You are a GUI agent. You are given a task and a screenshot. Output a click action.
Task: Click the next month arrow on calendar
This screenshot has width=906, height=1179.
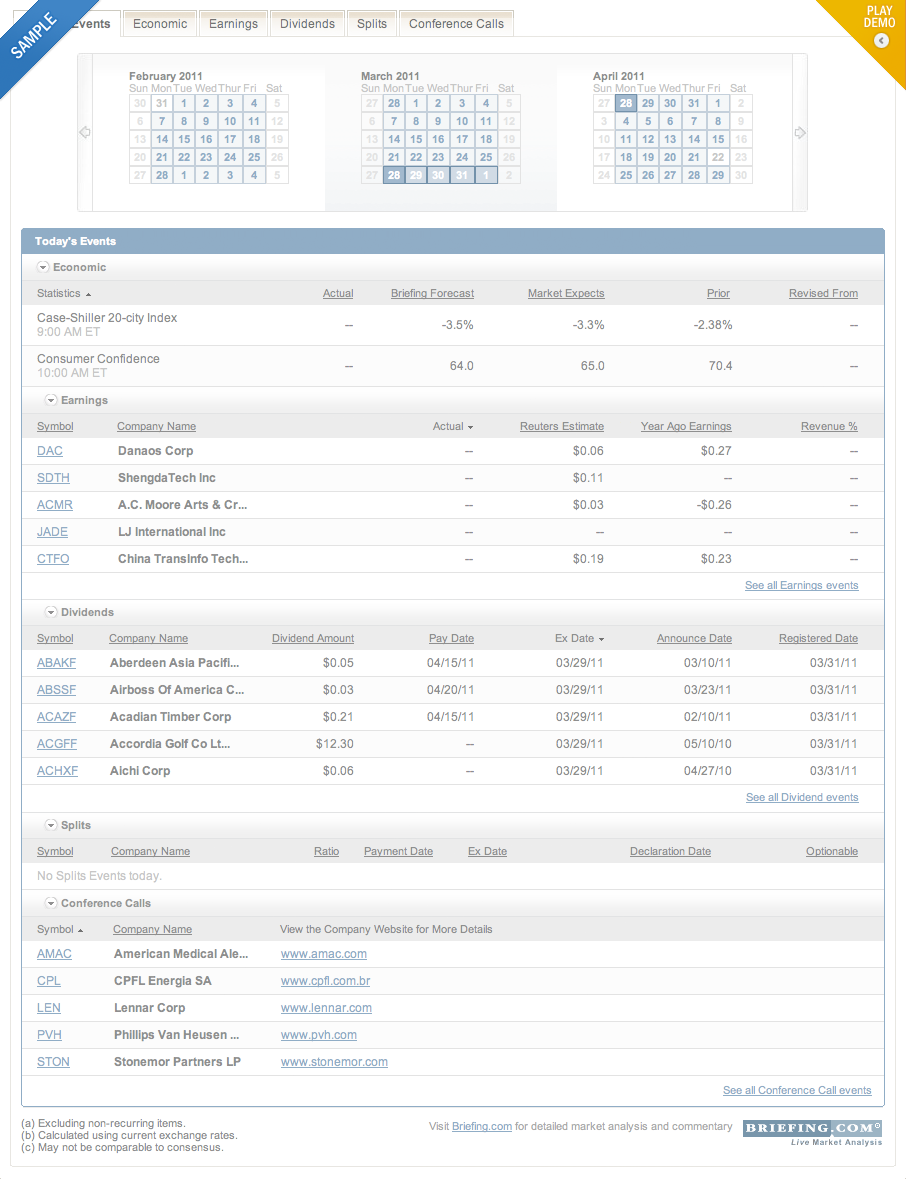(x=800, y=132)
